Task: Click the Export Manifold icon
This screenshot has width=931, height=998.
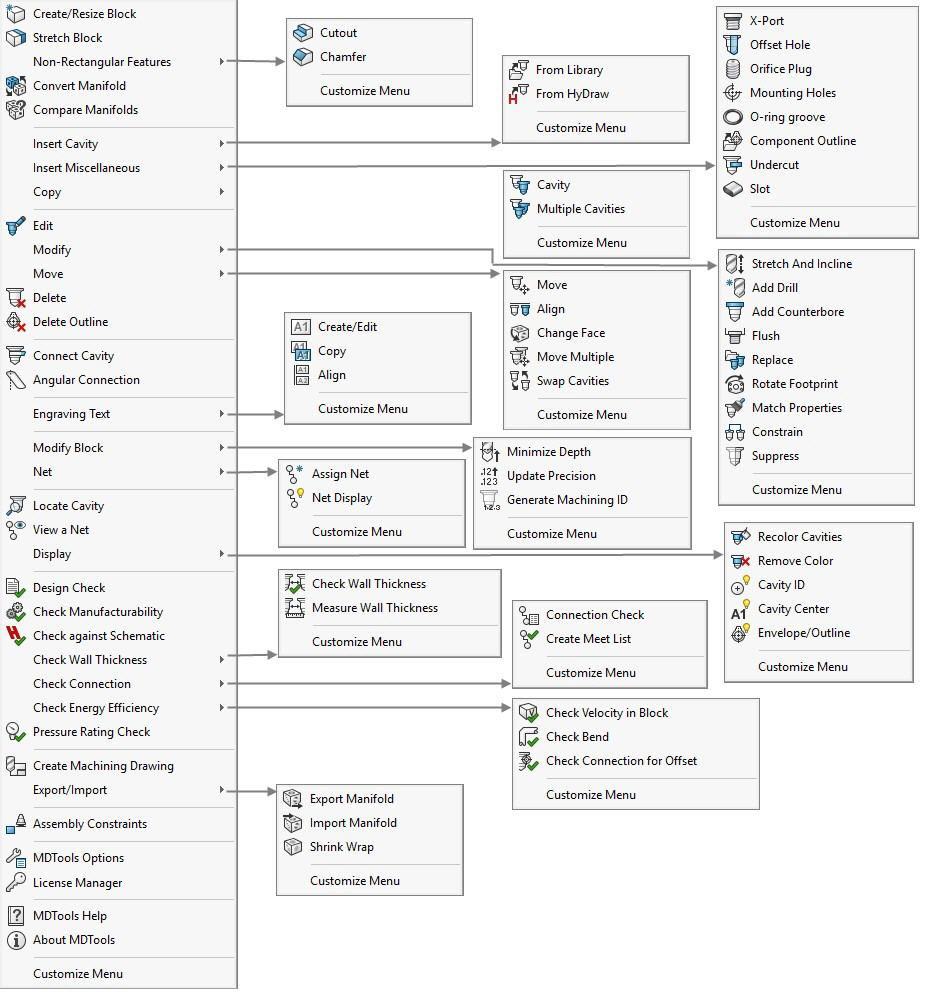Action: click(293, 799)
